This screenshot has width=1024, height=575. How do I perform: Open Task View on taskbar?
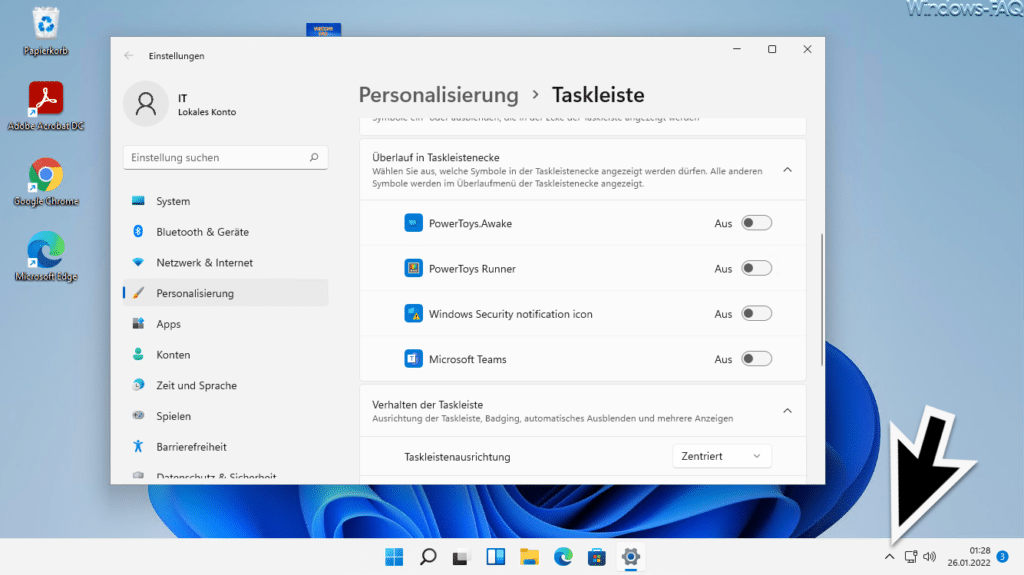click(462, 557)
